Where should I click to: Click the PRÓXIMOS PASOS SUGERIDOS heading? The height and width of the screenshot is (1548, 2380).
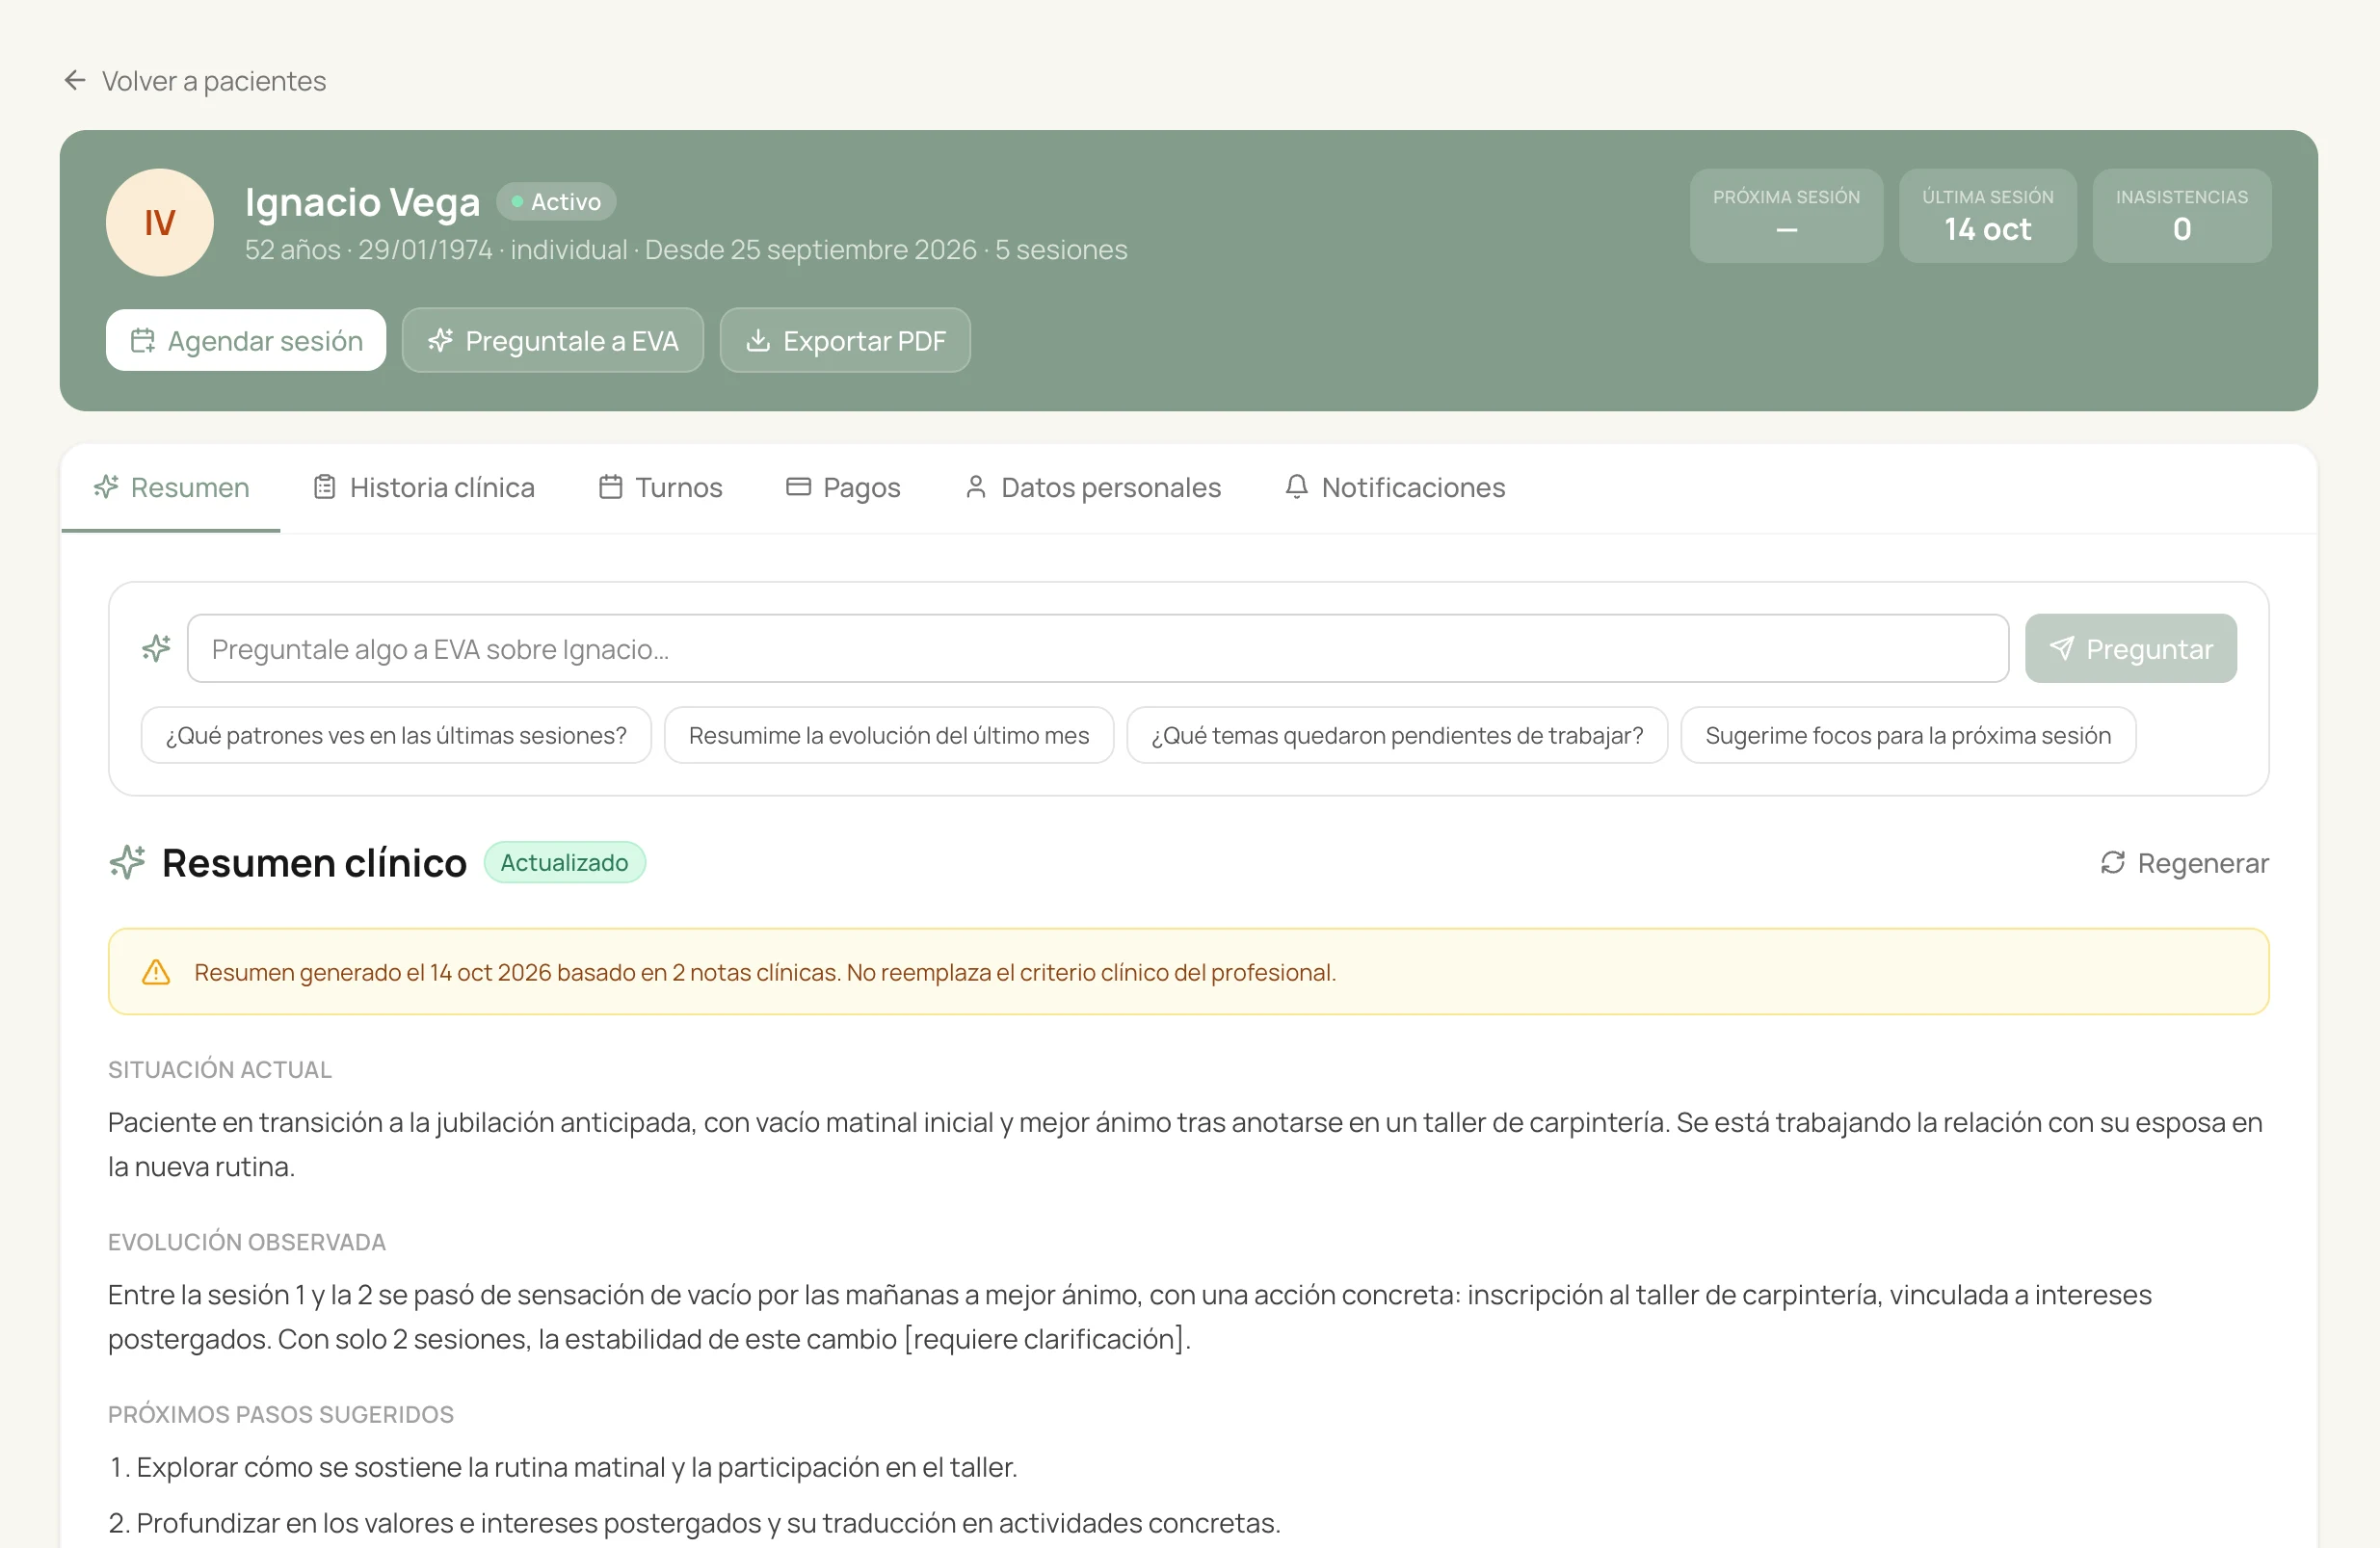coord(281,1413)
